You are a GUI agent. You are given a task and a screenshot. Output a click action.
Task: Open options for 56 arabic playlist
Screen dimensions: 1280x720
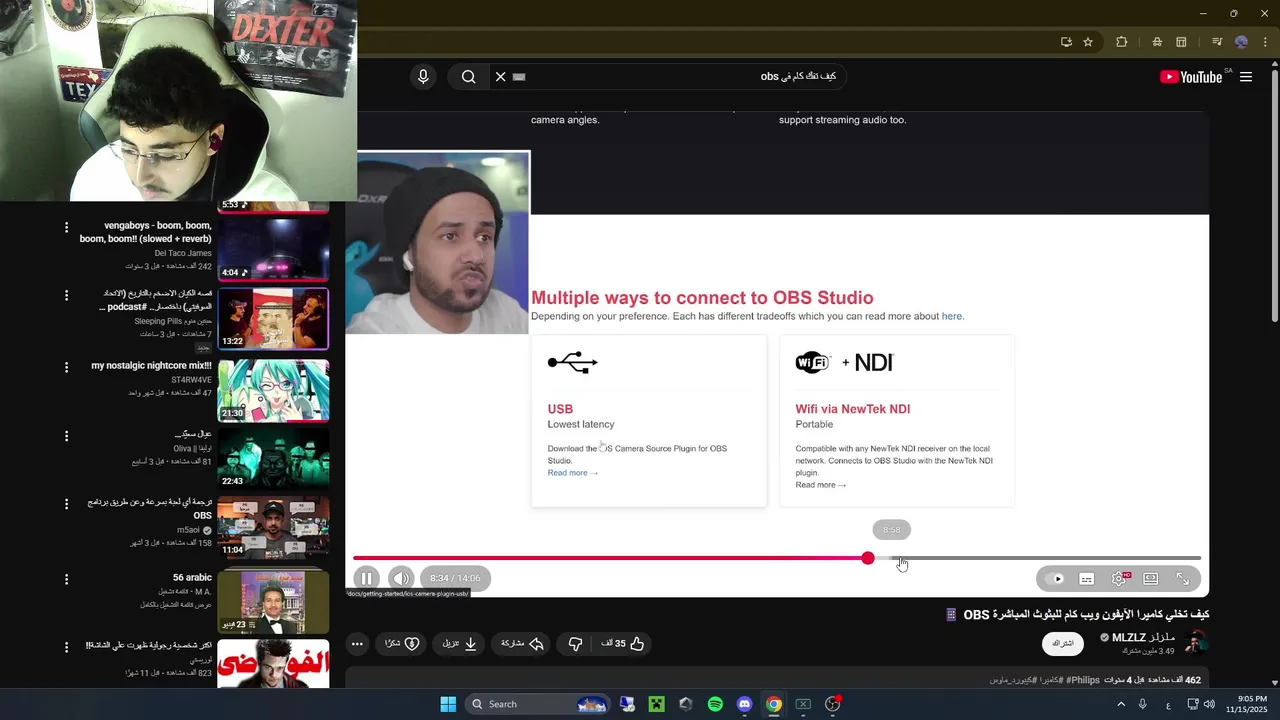coord(66,579)
